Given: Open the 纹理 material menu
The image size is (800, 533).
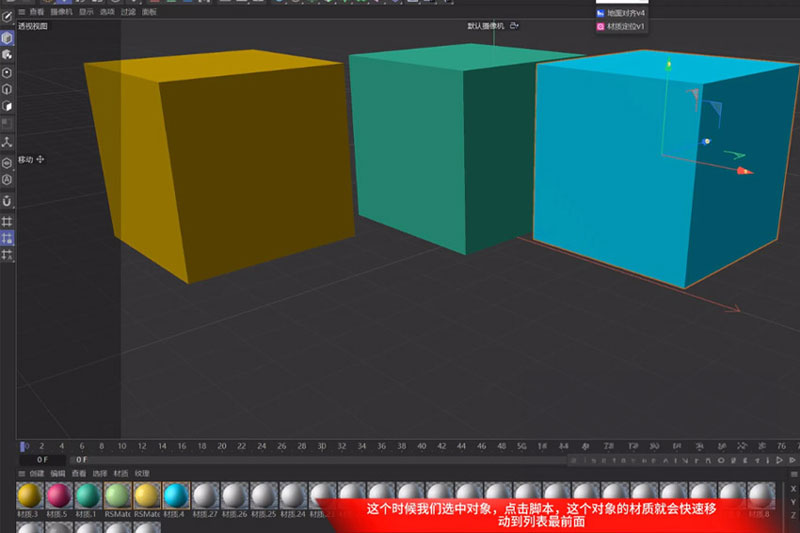Looking at the screenshot, I should (142, 473).
